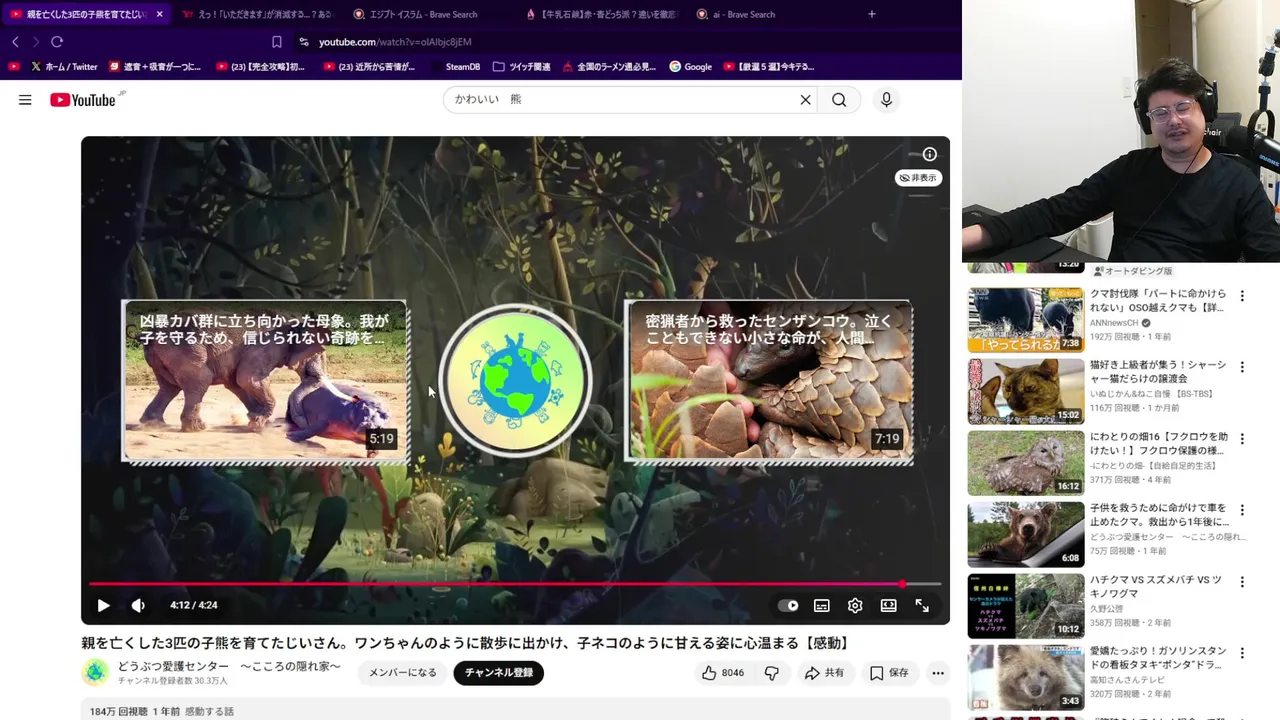
Task: Open the hippo vs elephant suggested video
Action: pyautogui.click(x=265, y=381)
